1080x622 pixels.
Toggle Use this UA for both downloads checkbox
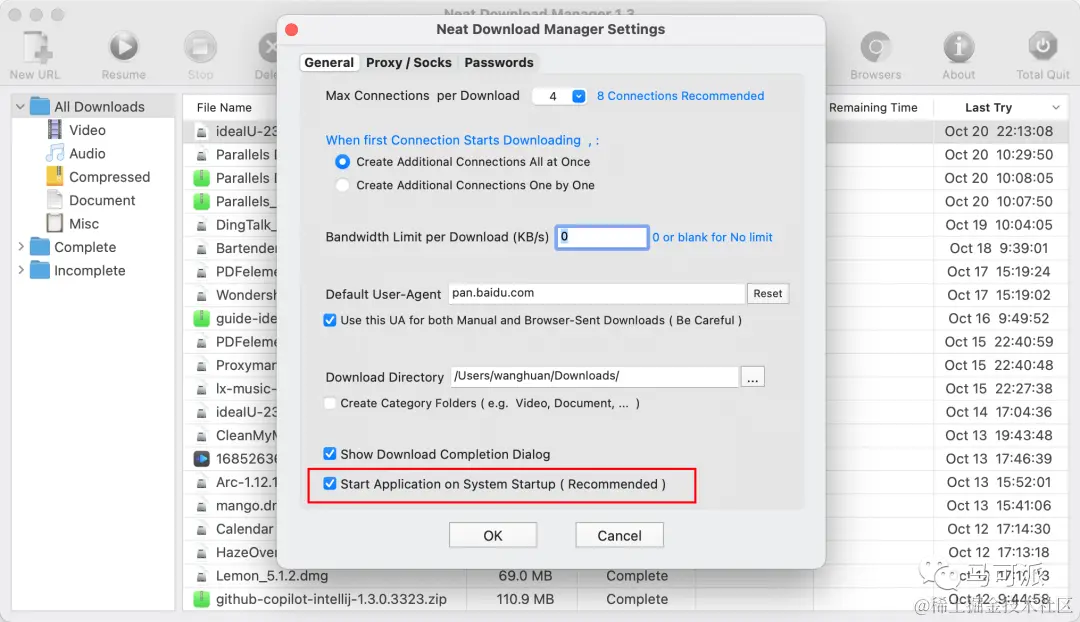coord(330,320)
